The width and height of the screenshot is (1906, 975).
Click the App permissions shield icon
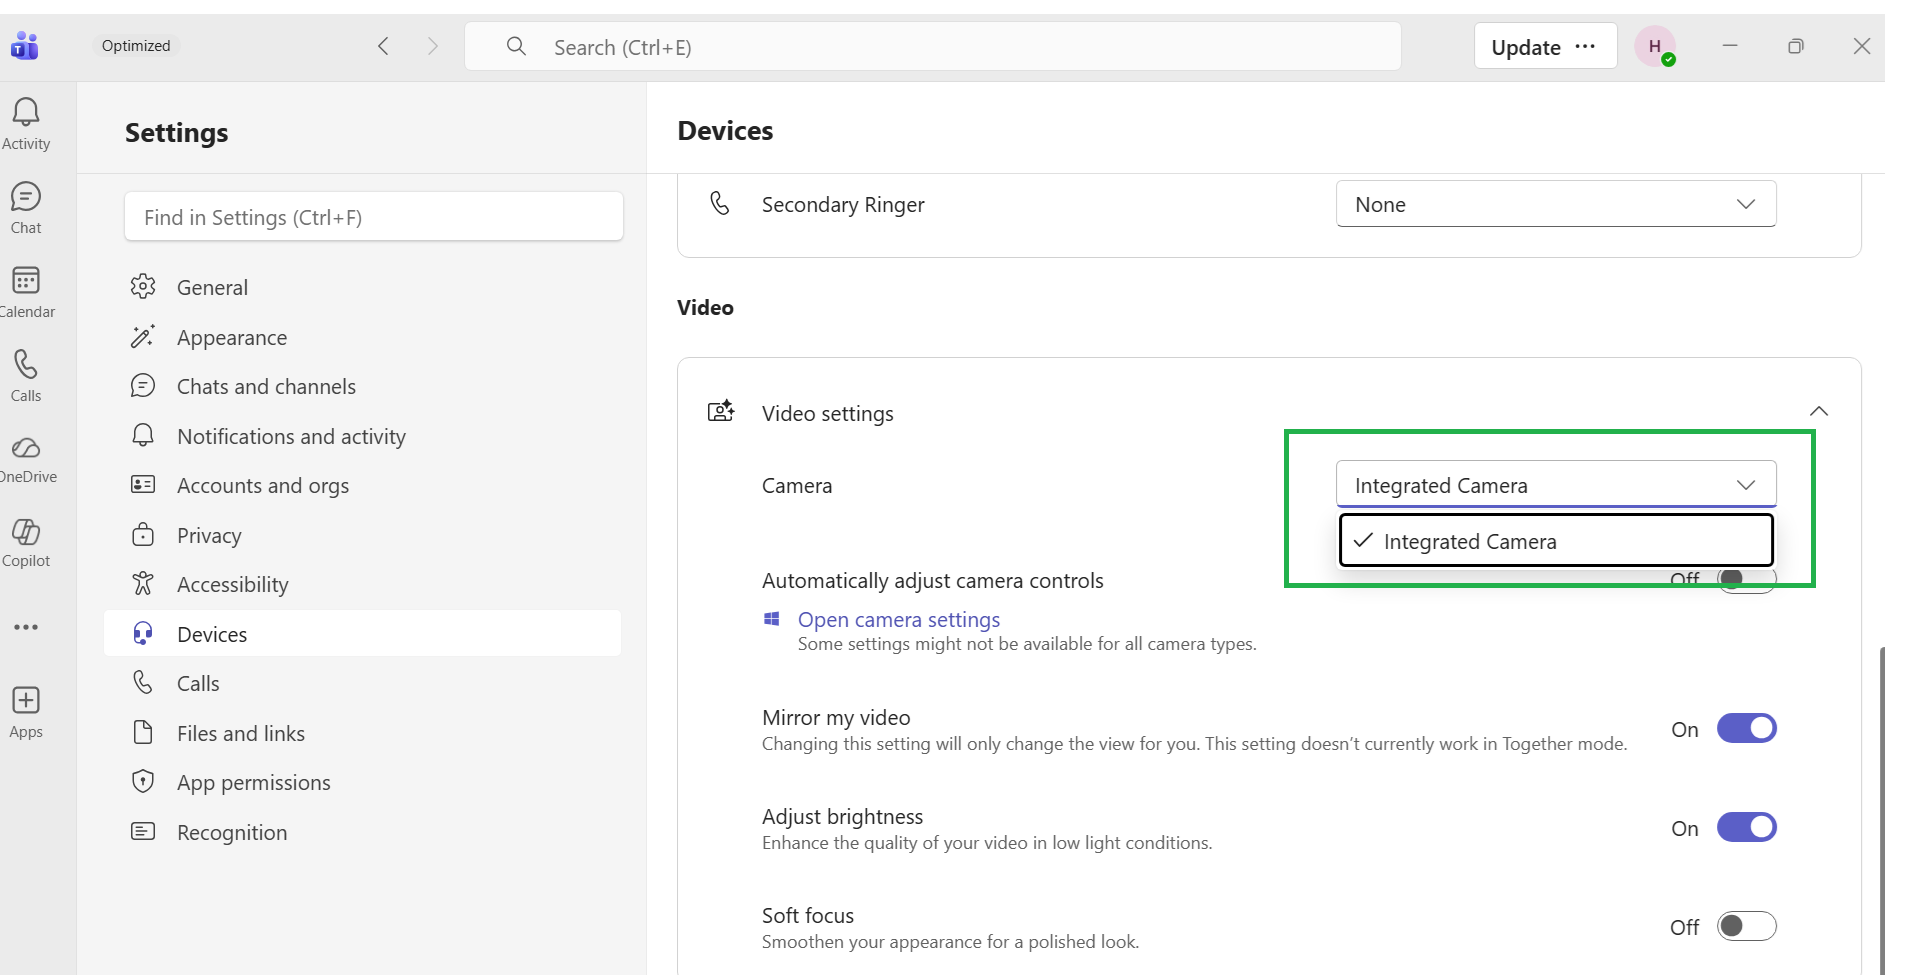tap(143, 781)
